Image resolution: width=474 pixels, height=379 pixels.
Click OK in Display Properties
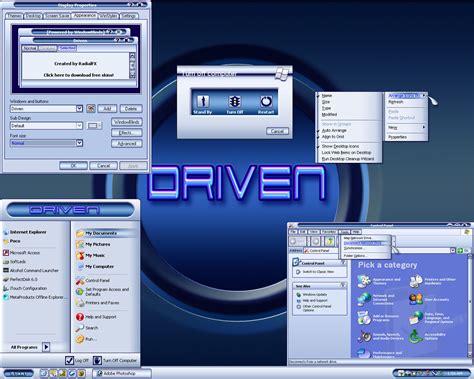[x=73, y=166]
